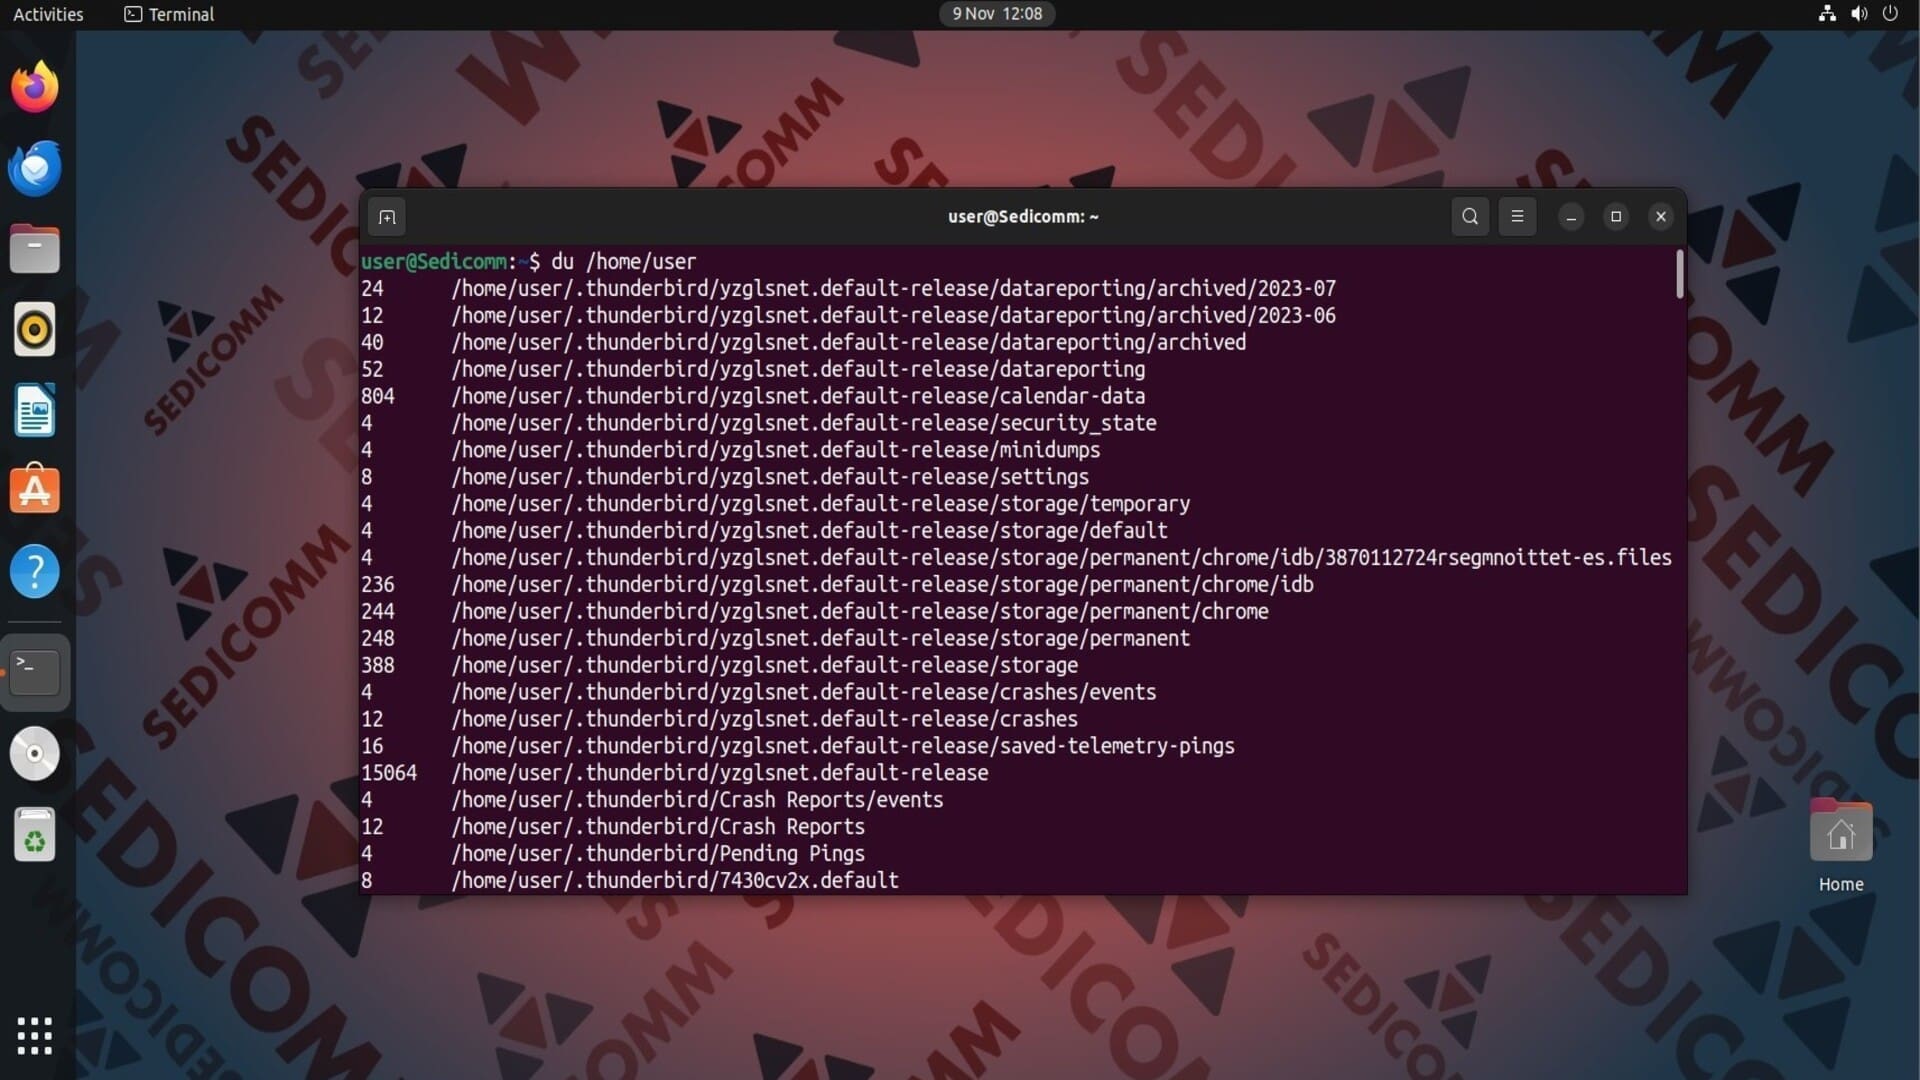The height and width of the screenshot is (1080, 1920).
Task: Click the size value 388
Action: (378, 667)
